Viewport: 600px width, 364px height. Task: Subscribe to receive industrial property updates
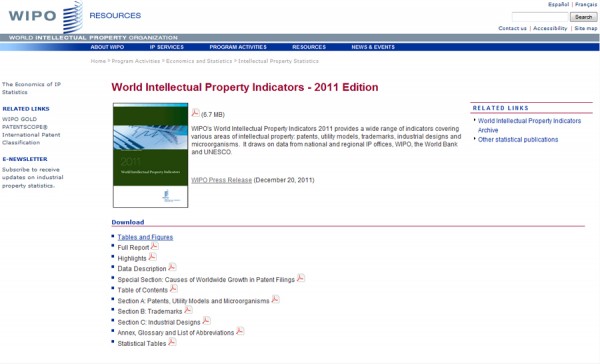coord(33,178)
